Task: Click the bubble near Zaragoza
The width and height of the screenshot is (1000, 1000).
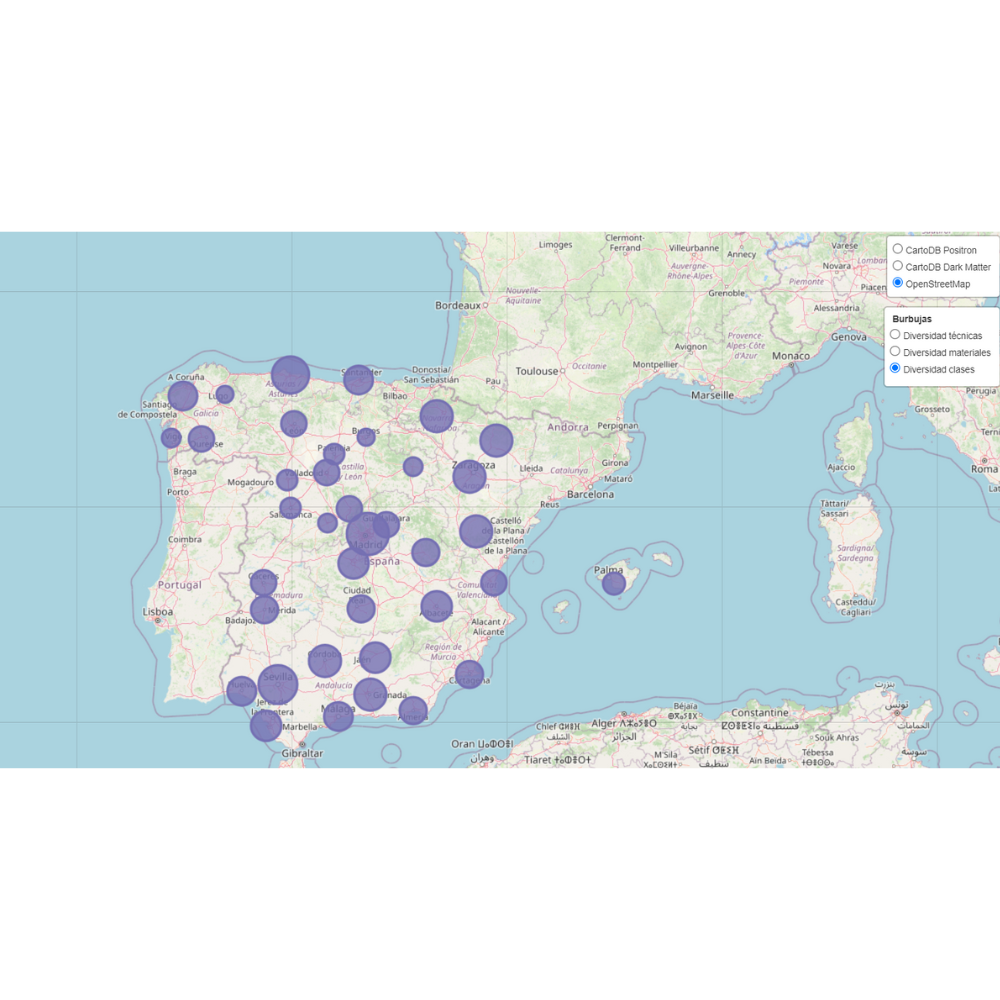Action: (472, 478)
